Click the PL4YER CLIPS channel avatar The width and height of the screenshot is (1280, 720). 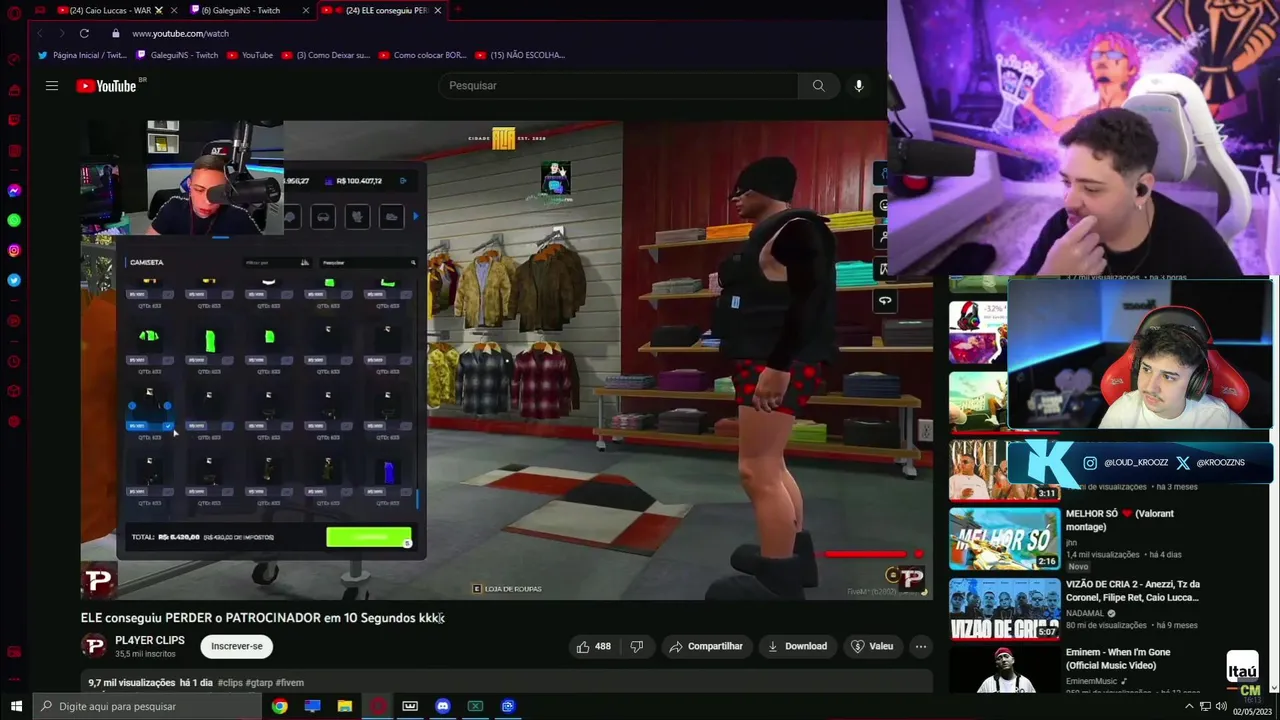pos(95,646)
